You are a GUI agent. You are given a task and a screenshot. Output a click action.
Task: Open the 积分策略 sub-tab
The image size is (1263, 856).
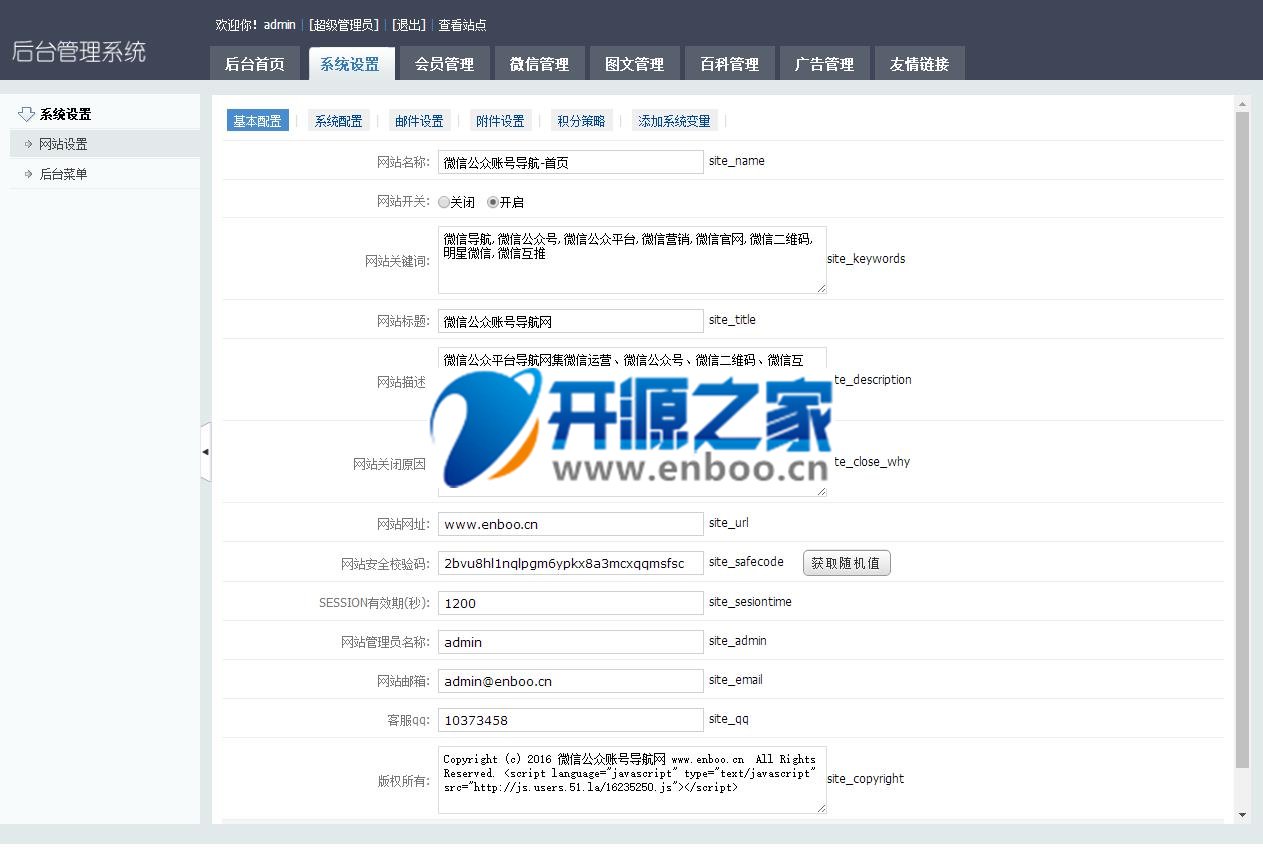tap(582, 121)
